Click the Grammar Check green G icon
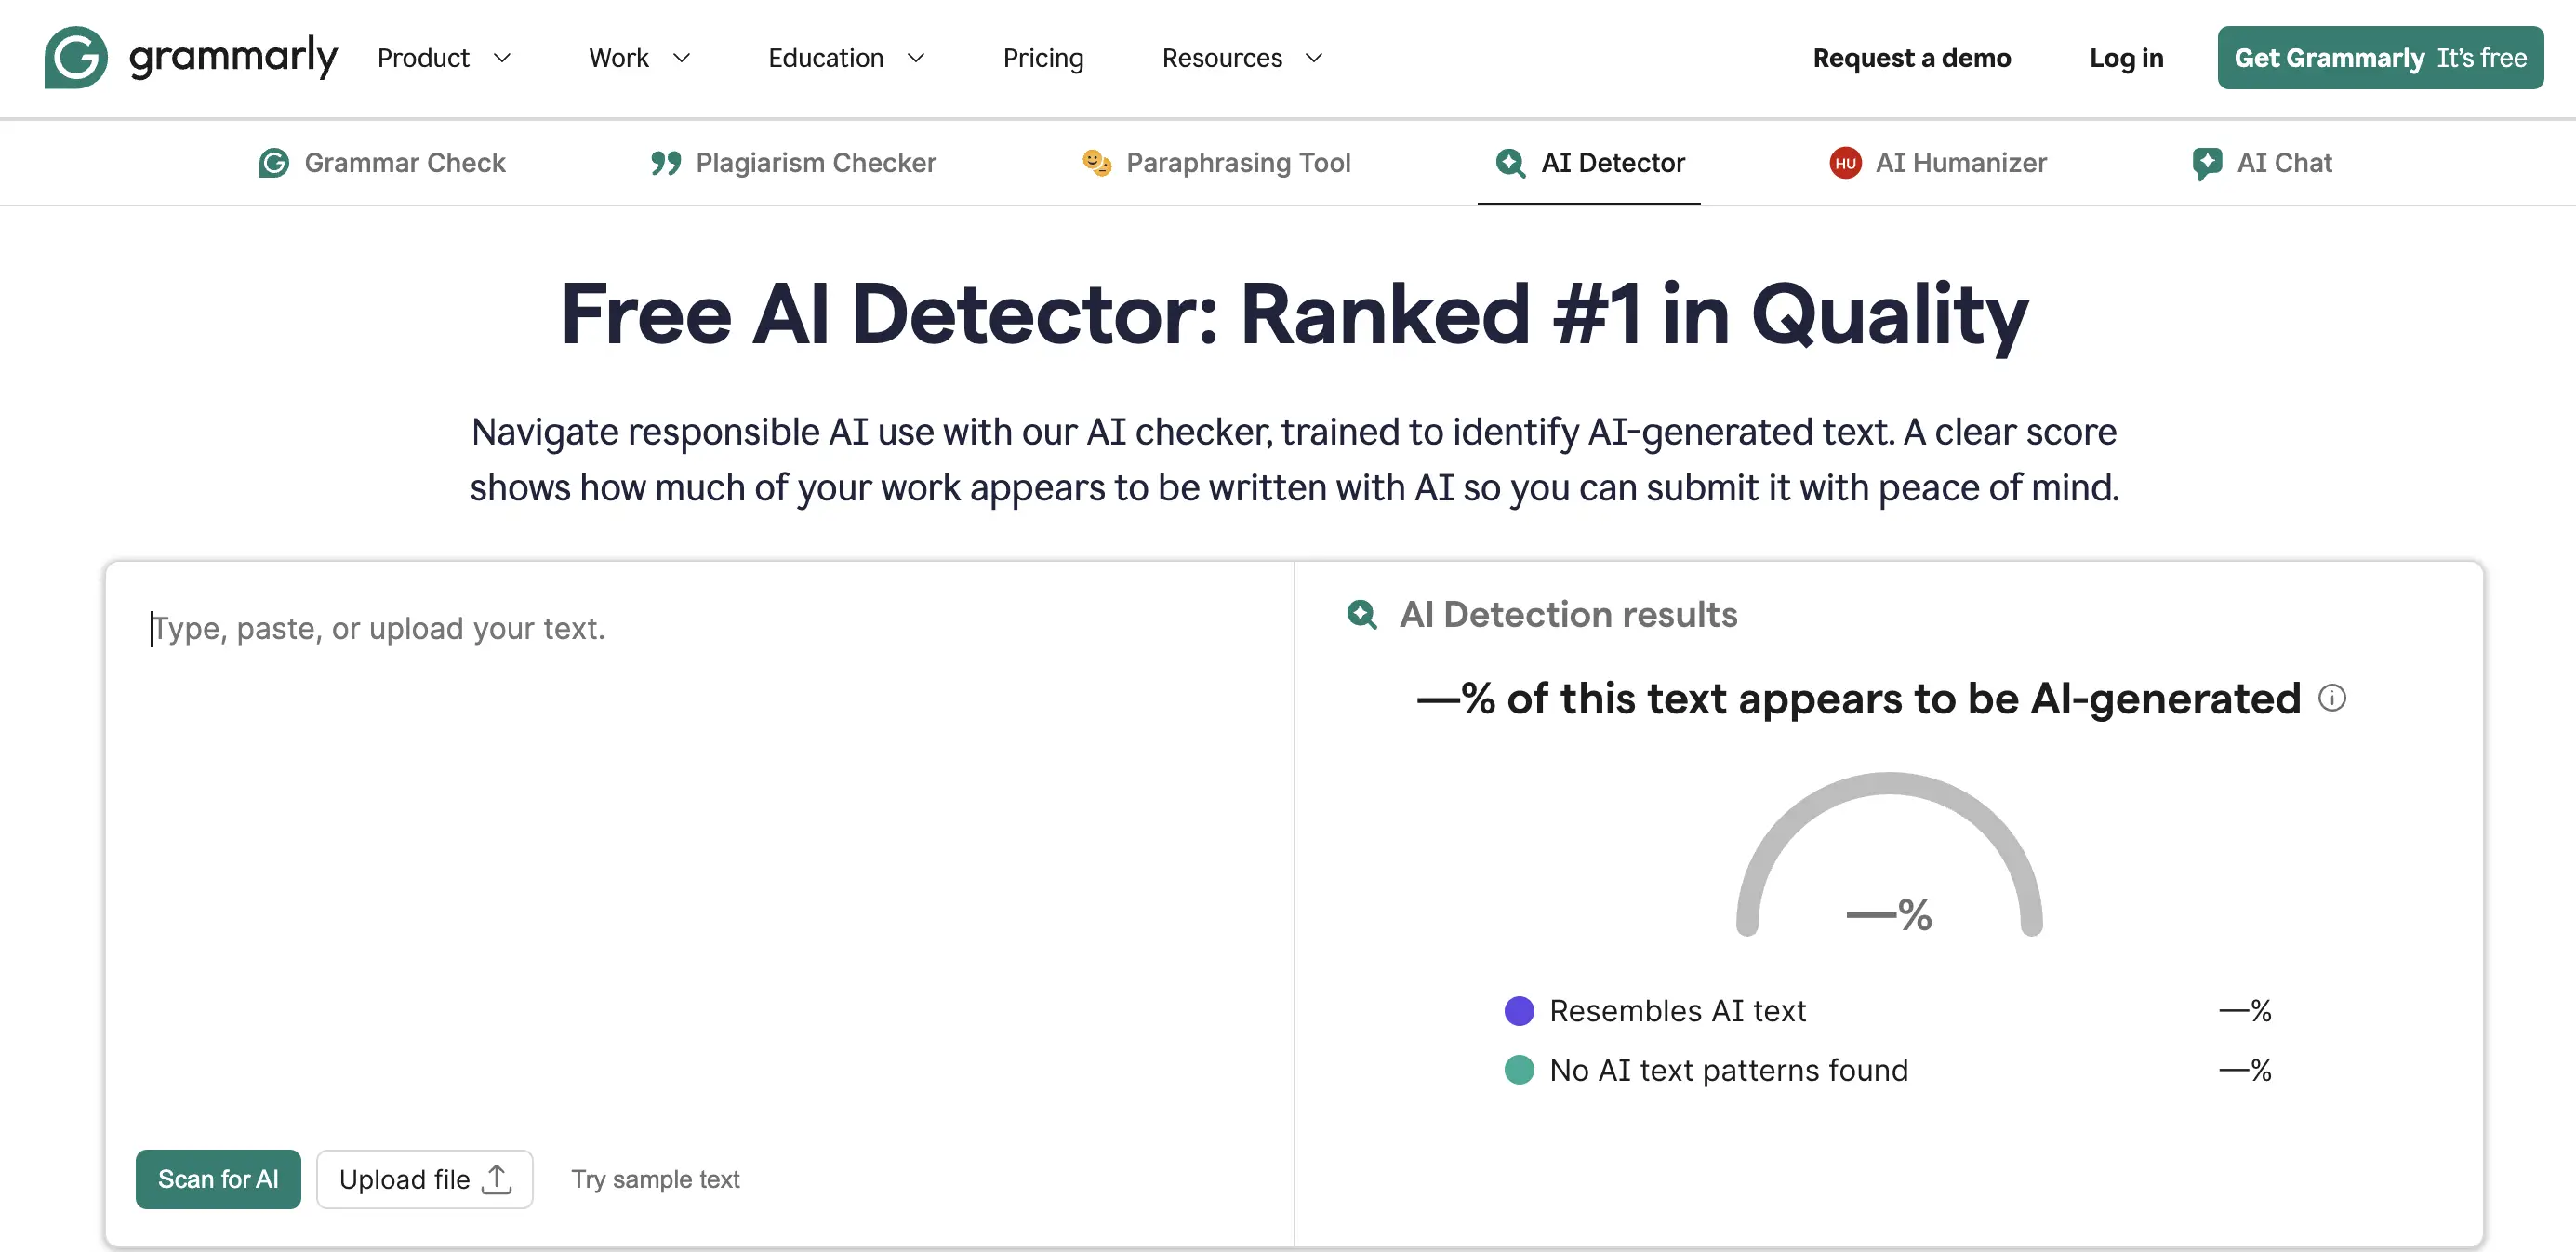This screenshot has width=2576, height=1252. pos(273,163)
